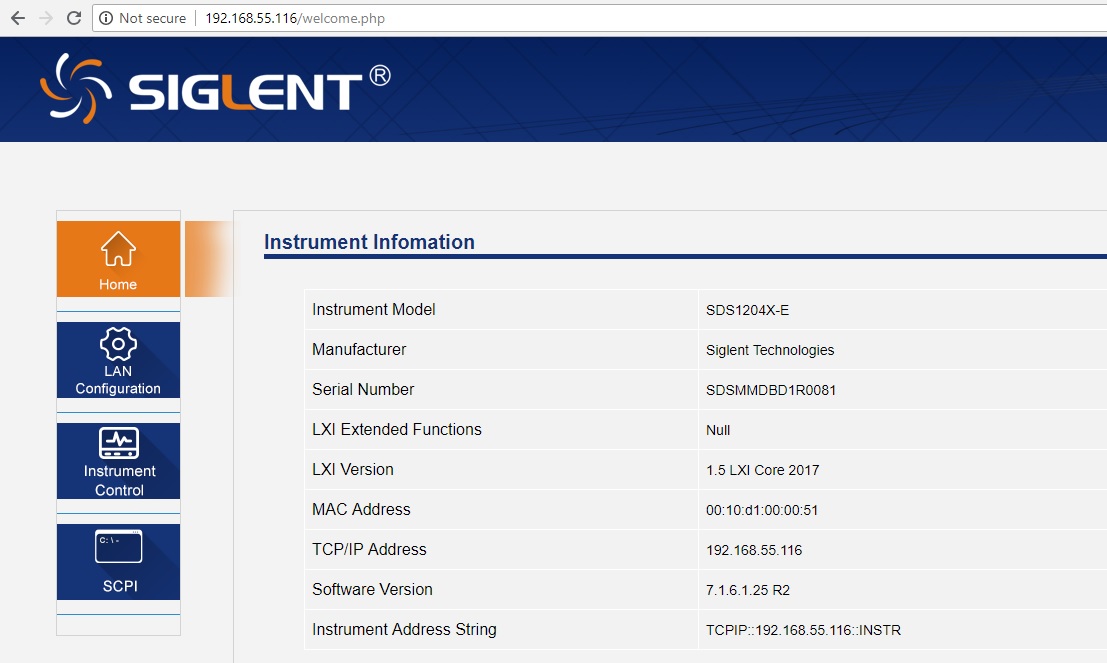Select the Instrument Model value SDS1204X-E
The image size is (1107, 663).
(747, 310)
